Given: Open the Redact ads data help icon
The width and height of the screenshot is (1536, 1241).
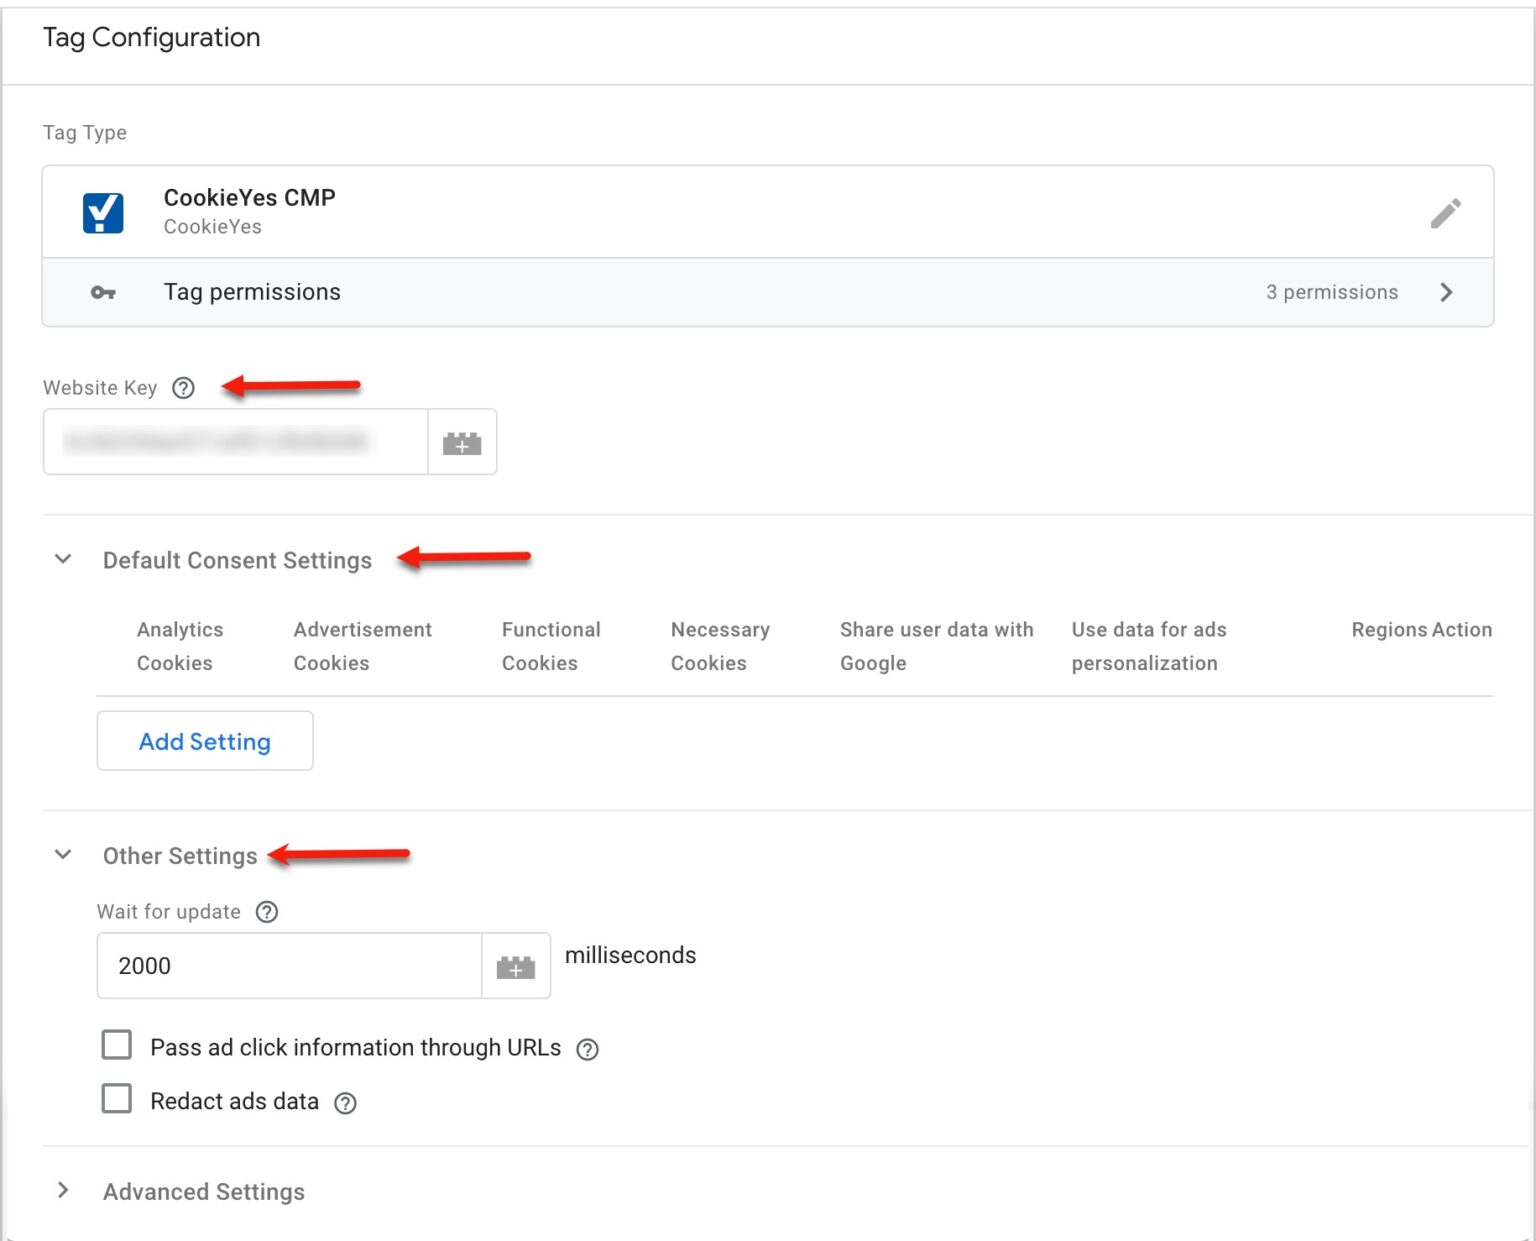Looking at the screenshot, I should [345, 1102].
